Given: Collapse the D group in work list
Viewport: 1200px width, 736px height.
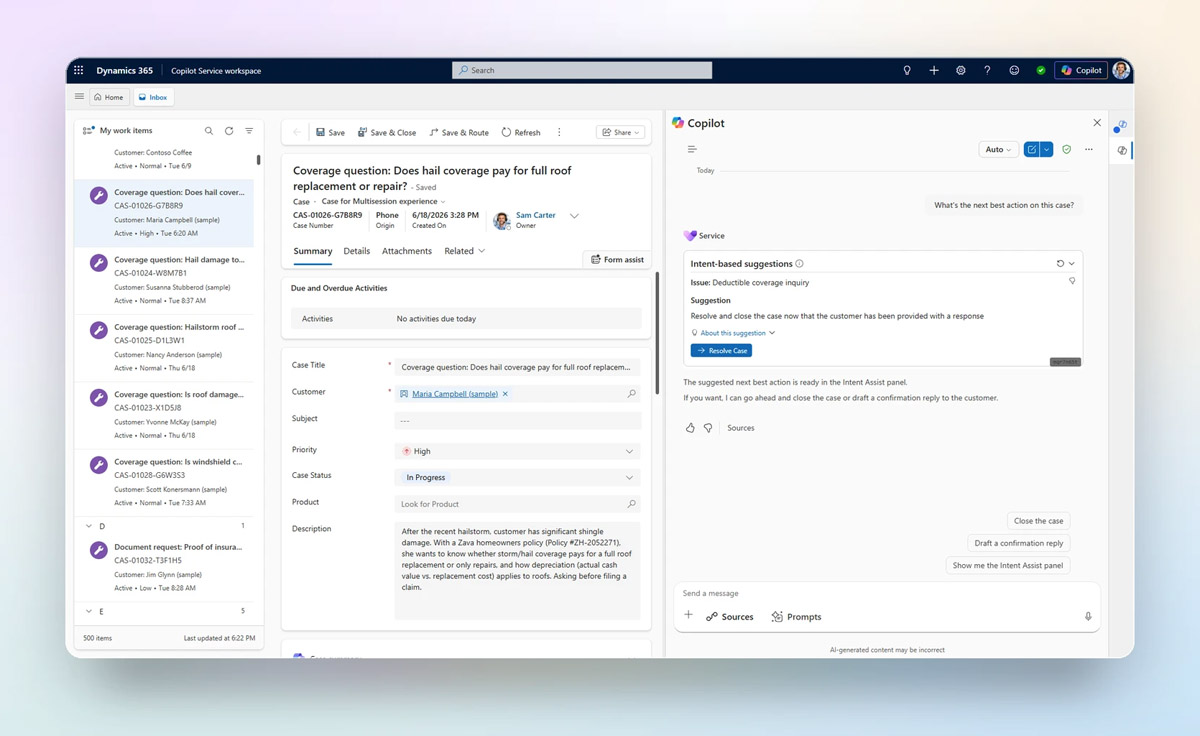Looking at the screenshot, I should pyautogui.click(x=89, y=526).
